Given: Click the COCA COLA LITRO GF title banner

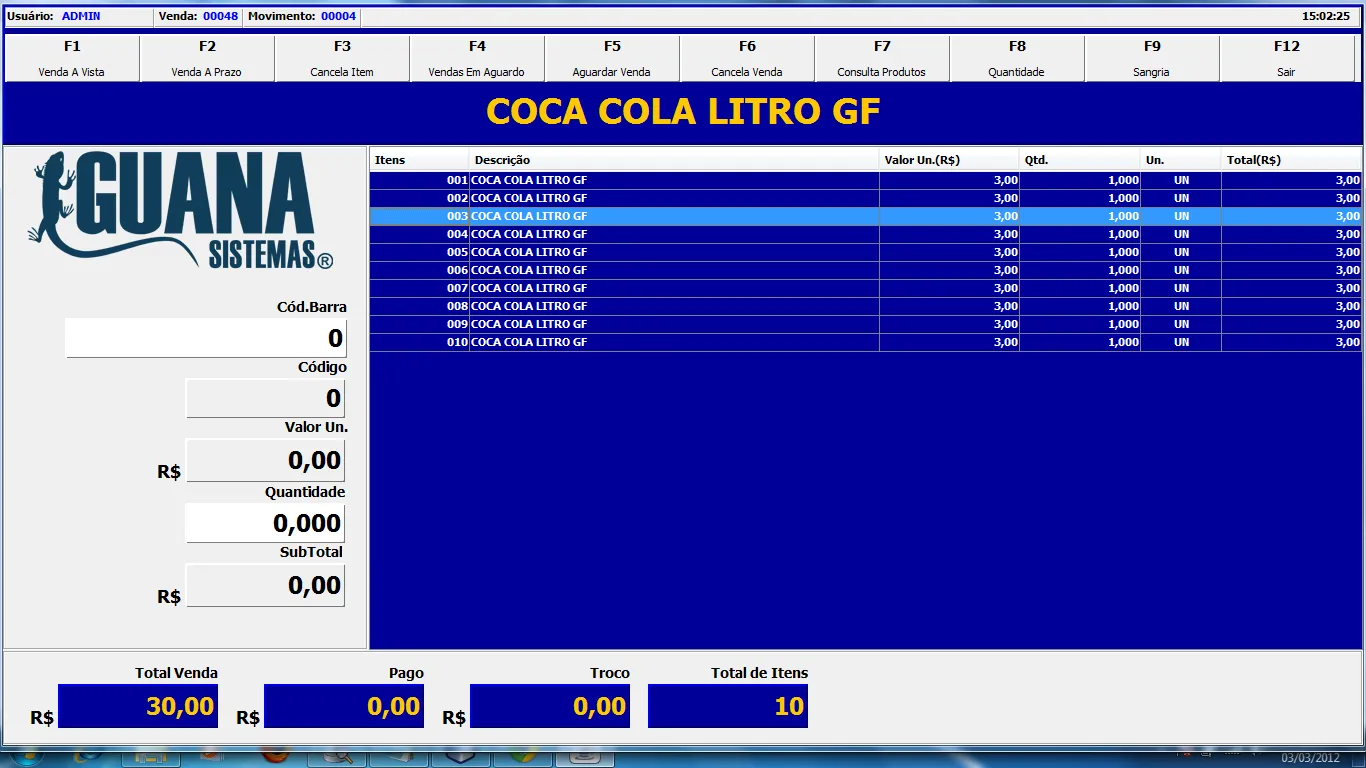Looking at the screenshot, I should coord(683,112).
